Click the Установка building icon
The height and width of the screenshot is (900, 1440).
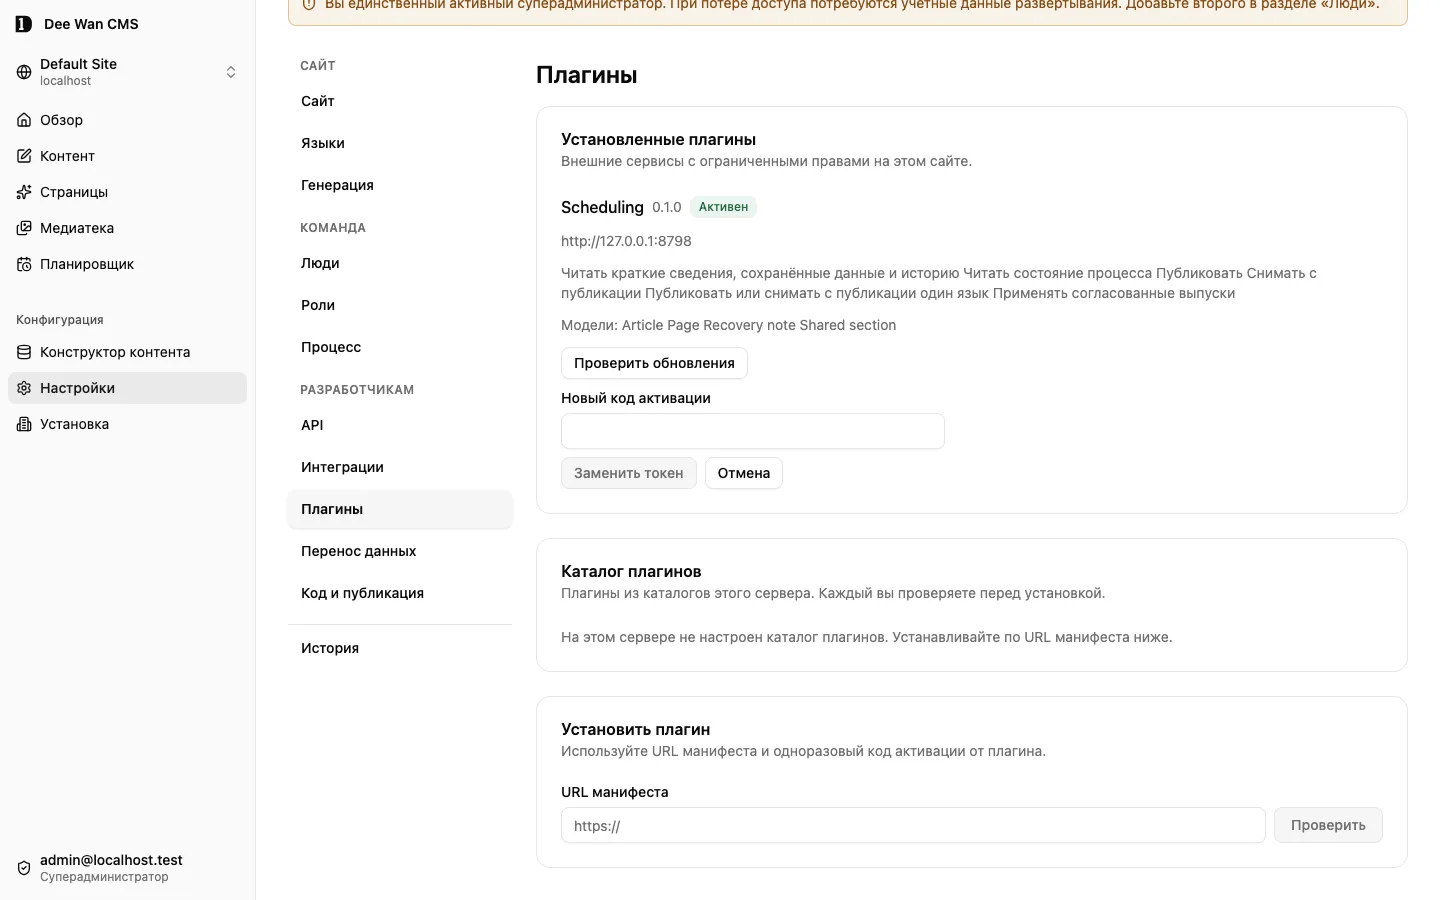click(x=24, y=424)
